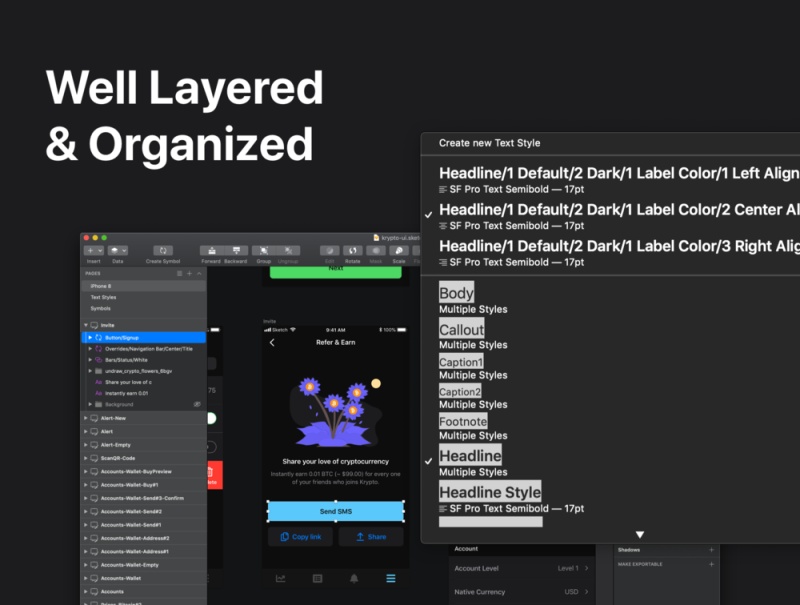Click the Create Symbol toolbar icon
The width and height of the screenshot is (800, 605).
162,250
